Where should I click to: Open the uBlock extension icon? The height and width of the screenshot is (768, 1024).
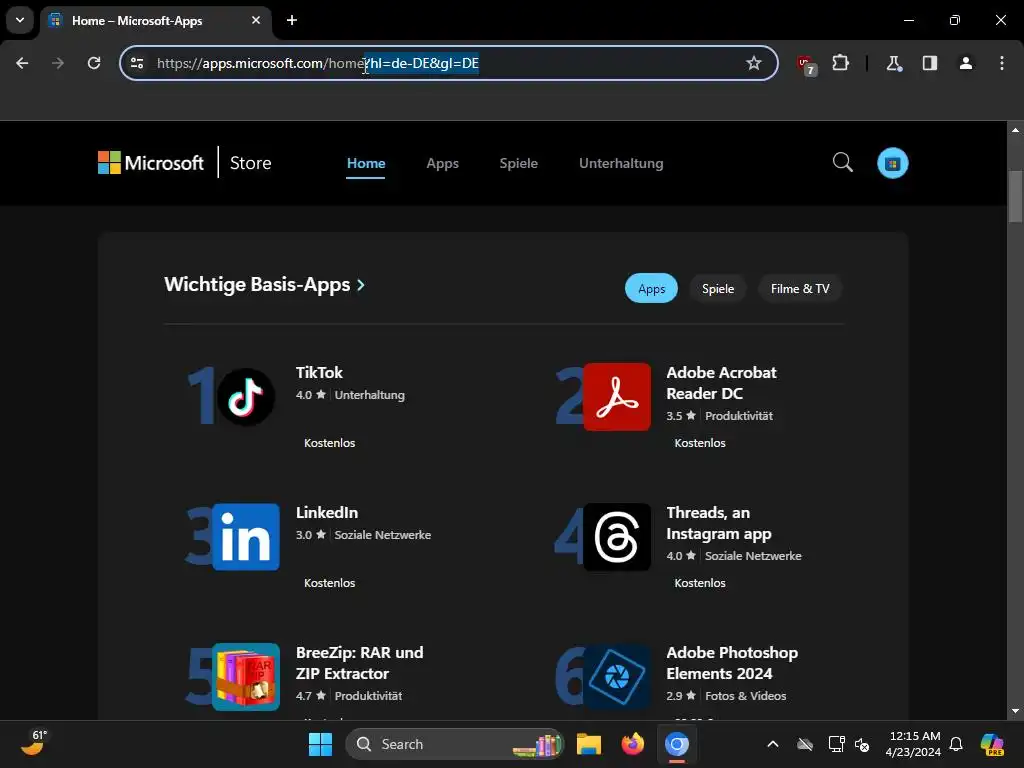pyautogui.click(x=806, y=65)
